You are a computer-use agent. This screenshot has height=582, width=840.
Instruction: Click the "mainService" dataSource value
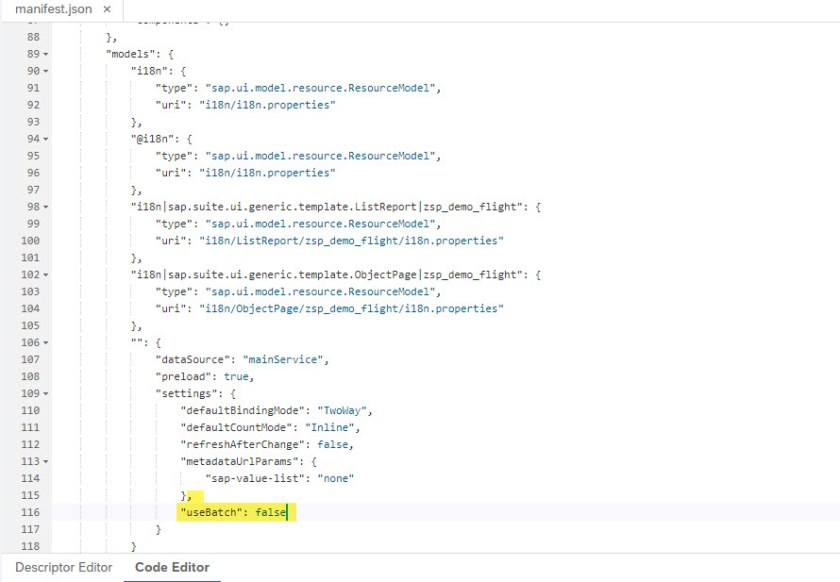[283, 360]
